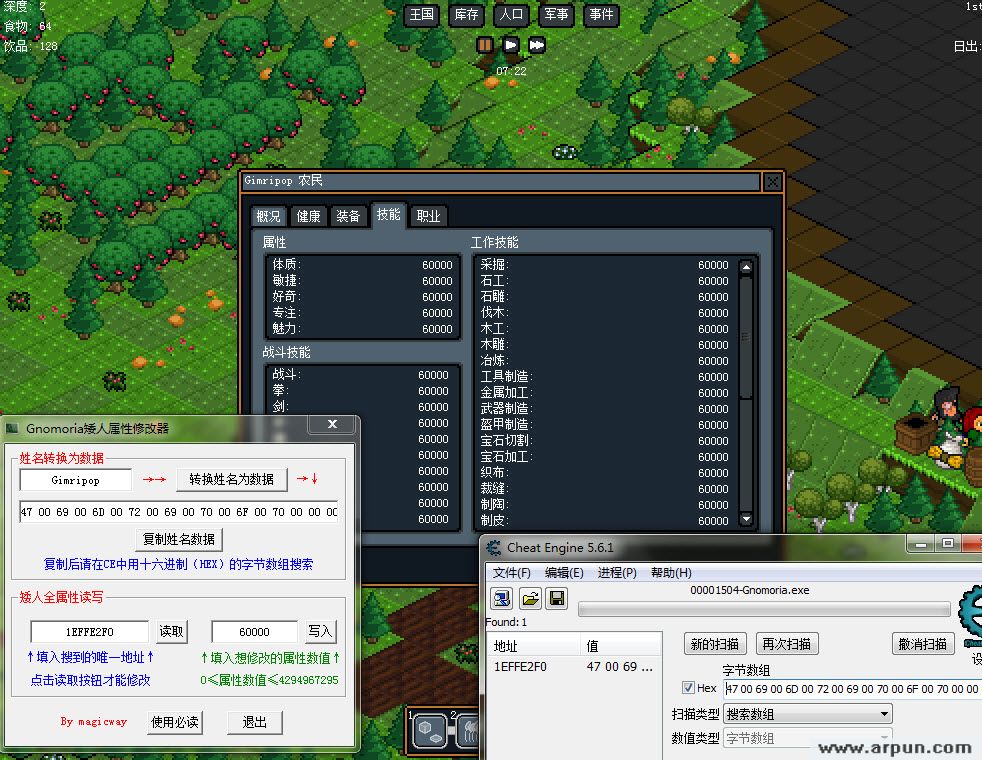Click the 转换姓名为数据 button
The height and width of the screenshot is (760, 982).
pyautogui.click(x=232, y=480)
